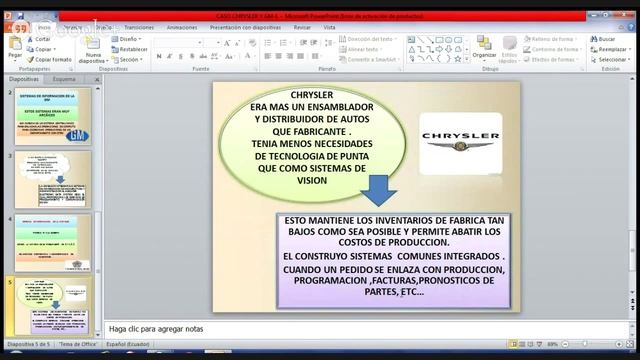This screenshot has height=360, width=640.
Task: Open Alinear texto dropdown
Action: 361,49
